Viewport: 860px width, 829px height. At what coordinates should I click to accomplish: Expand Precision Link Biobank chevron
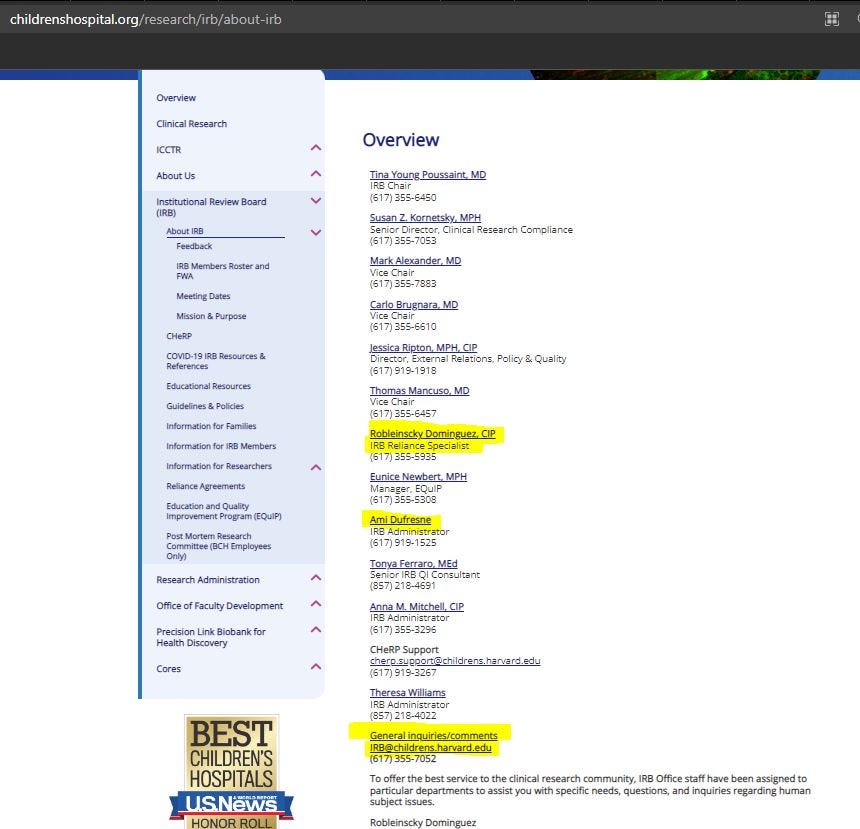pyautogui.click(x=316, y=630)
